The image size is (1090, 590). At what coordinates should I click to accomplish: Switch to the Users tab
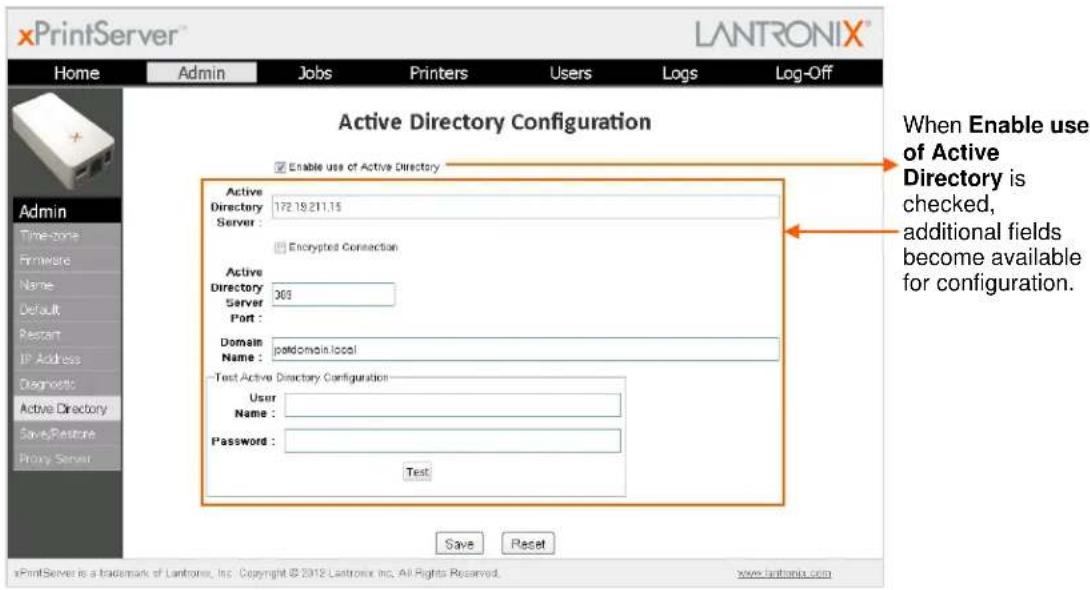(571, 73)
